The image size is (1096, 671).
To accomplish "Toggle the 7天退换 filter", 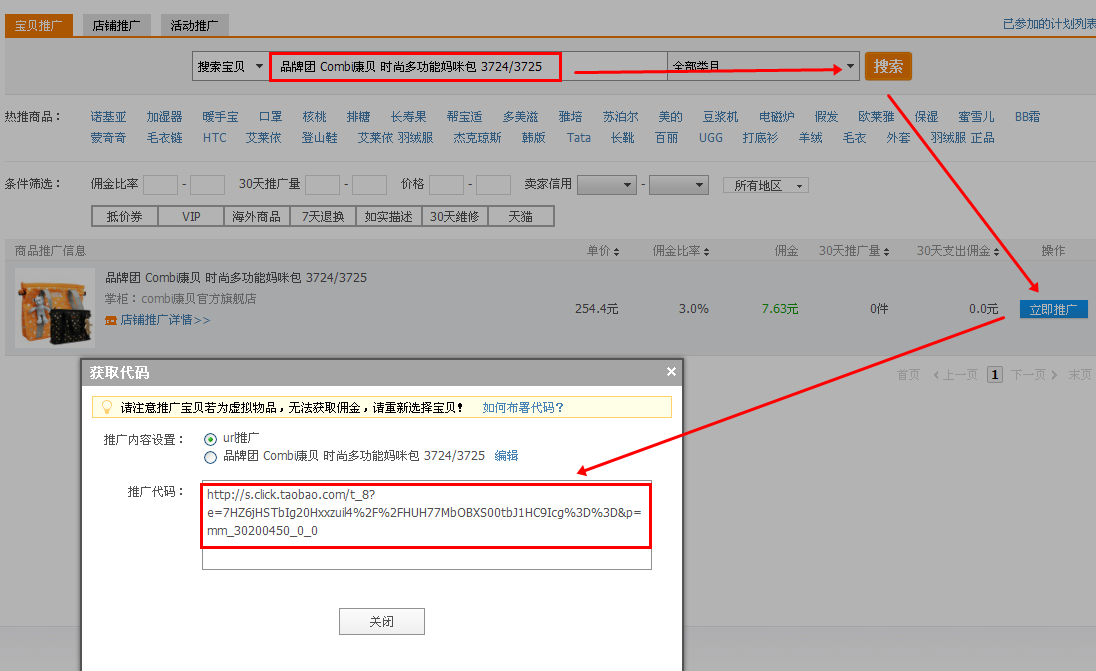I will [x=323, y=217].
